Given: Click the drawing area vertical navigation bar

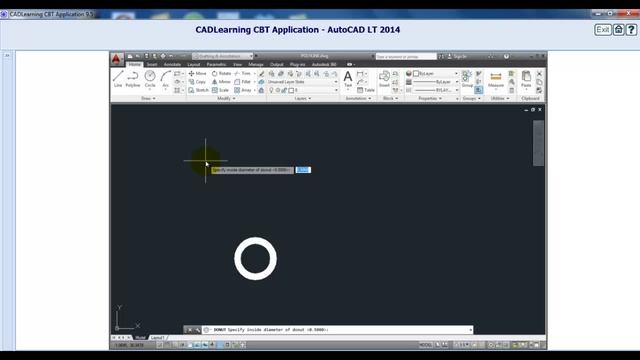Looking at the screenshot, I should point(538,143).
